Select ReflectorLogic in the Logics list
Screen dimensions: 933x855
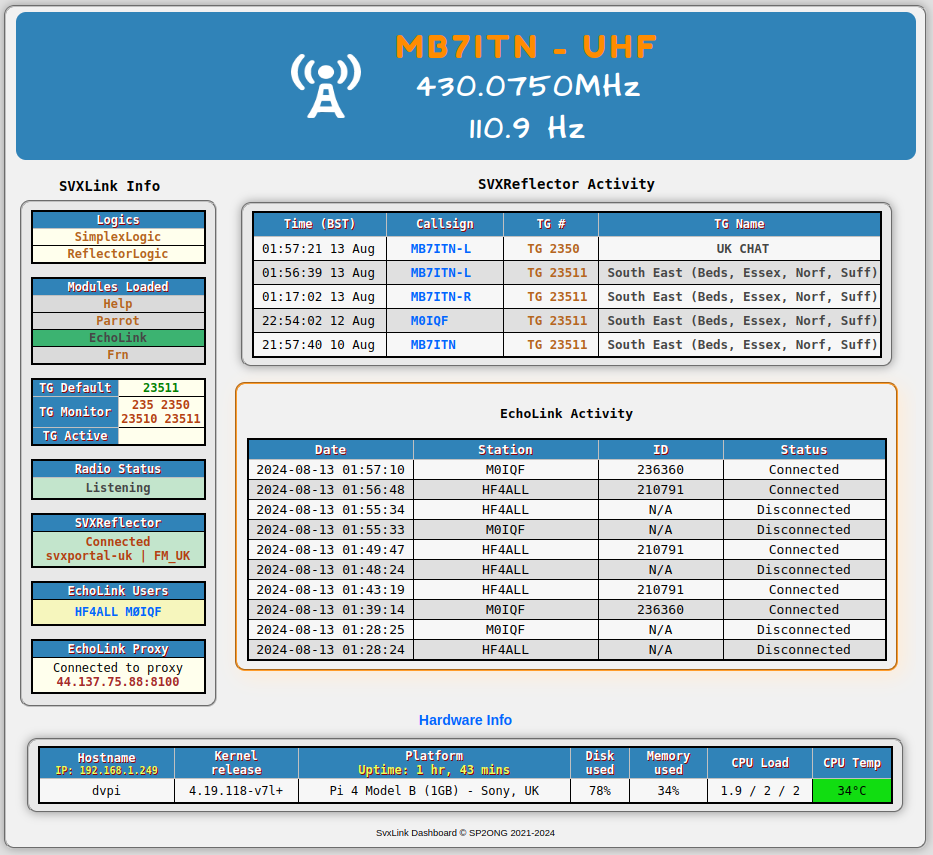tap(118, 254)
